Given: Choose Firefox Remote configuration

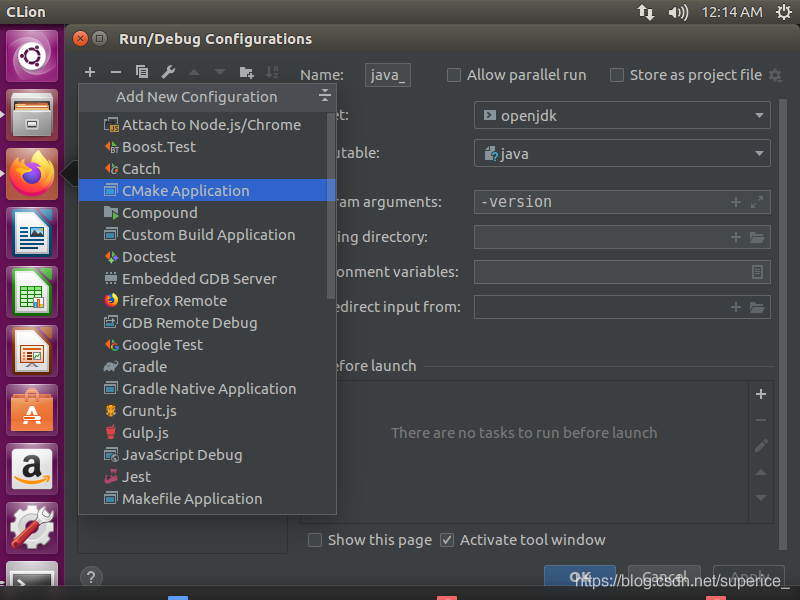Looking at the screenshot, I should click(207, 301).
